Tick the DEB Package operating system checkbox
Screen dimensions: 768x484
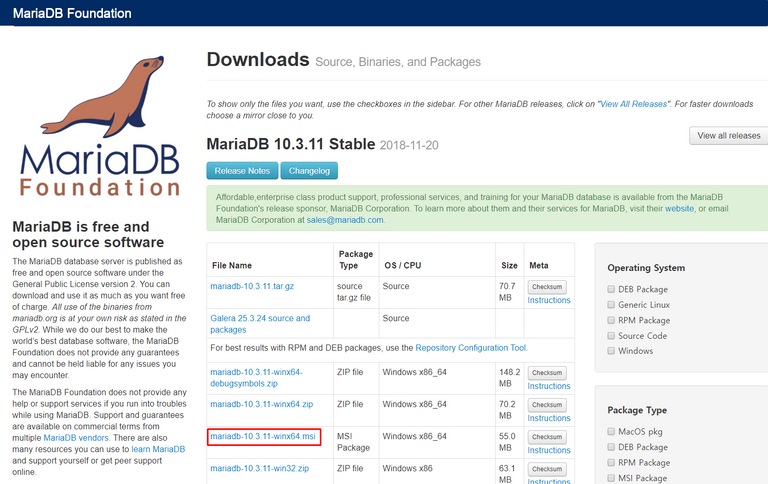pyautogui.click(x=611, y=289)
